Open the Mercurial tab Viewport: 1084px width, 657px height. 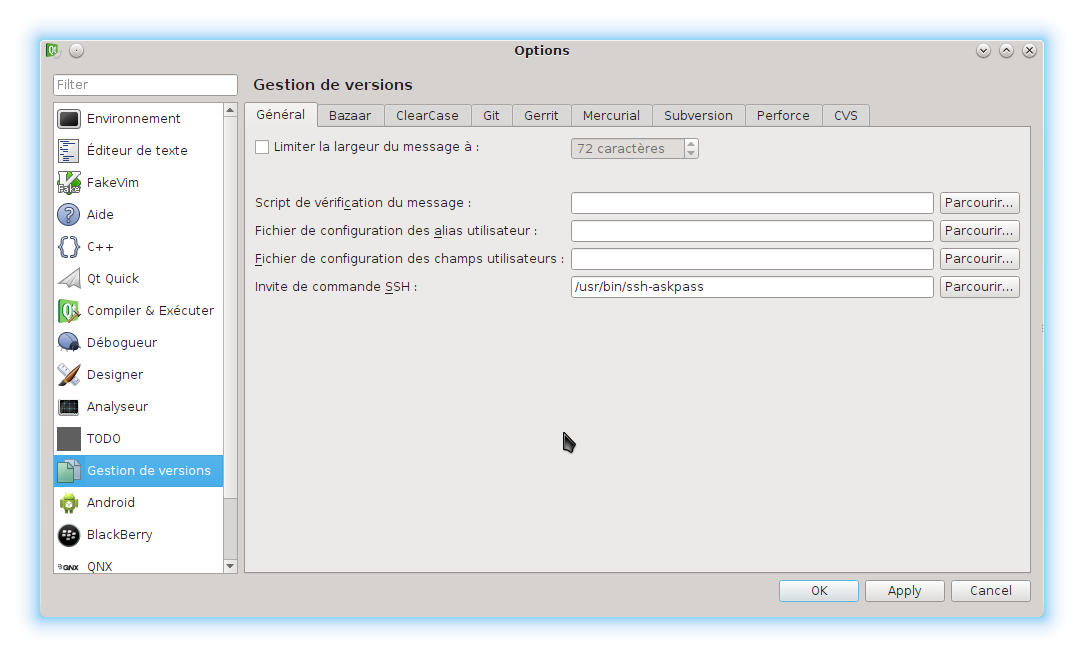[611, 115]
